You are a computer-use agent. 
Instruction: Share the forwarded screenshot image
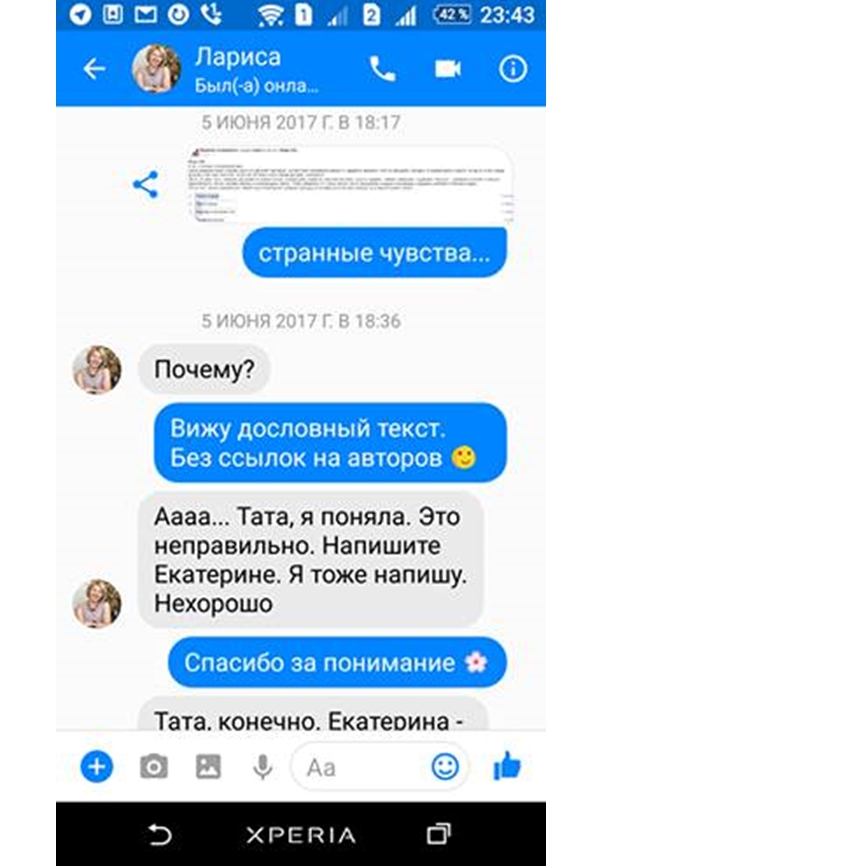point(146,184)
